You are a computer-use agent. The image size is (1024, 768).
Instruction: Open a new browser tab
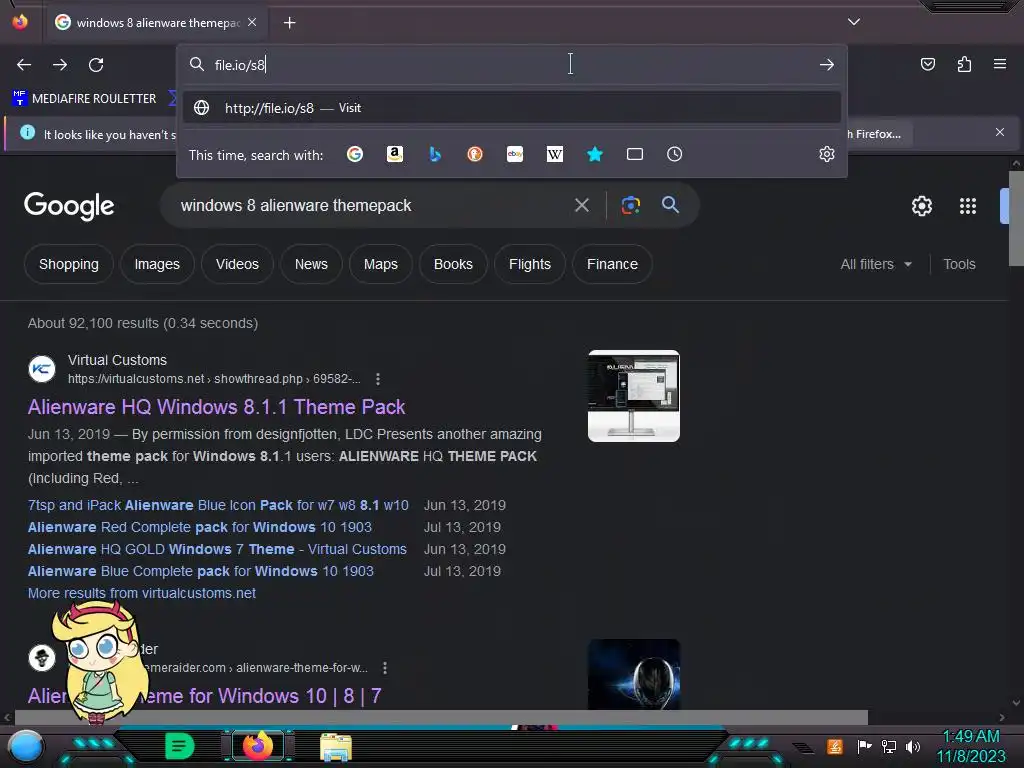click(x=289, y=23)
